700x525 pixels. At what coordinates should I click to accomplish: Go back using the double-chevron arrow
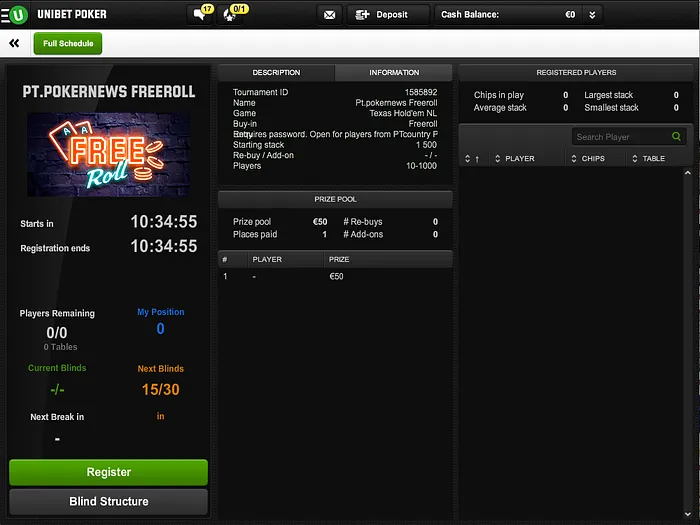click(x=14, y=43)
